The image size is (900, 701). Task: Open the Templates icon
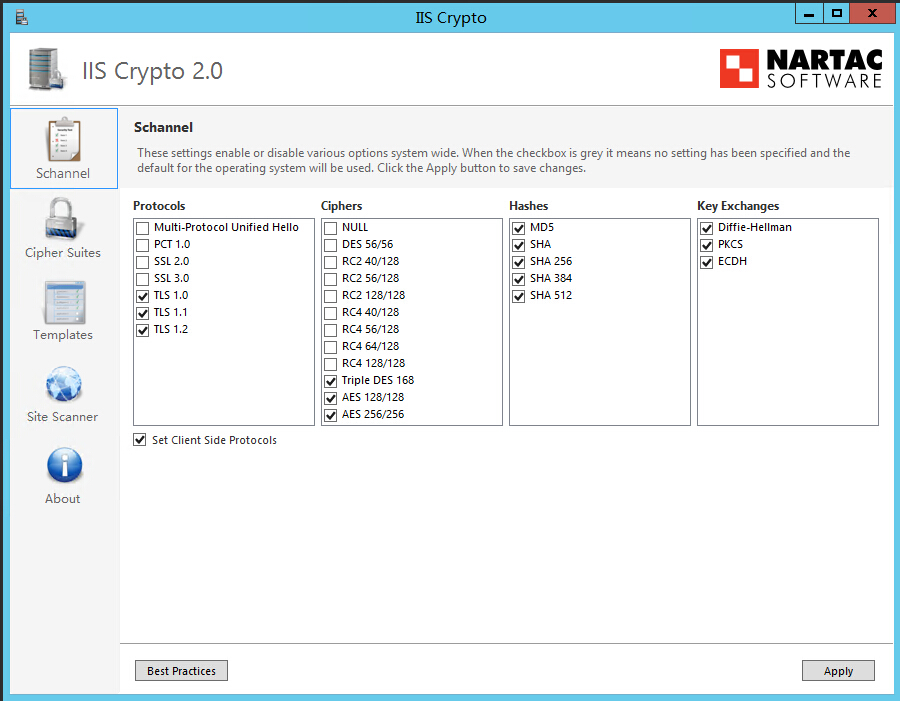64,302
